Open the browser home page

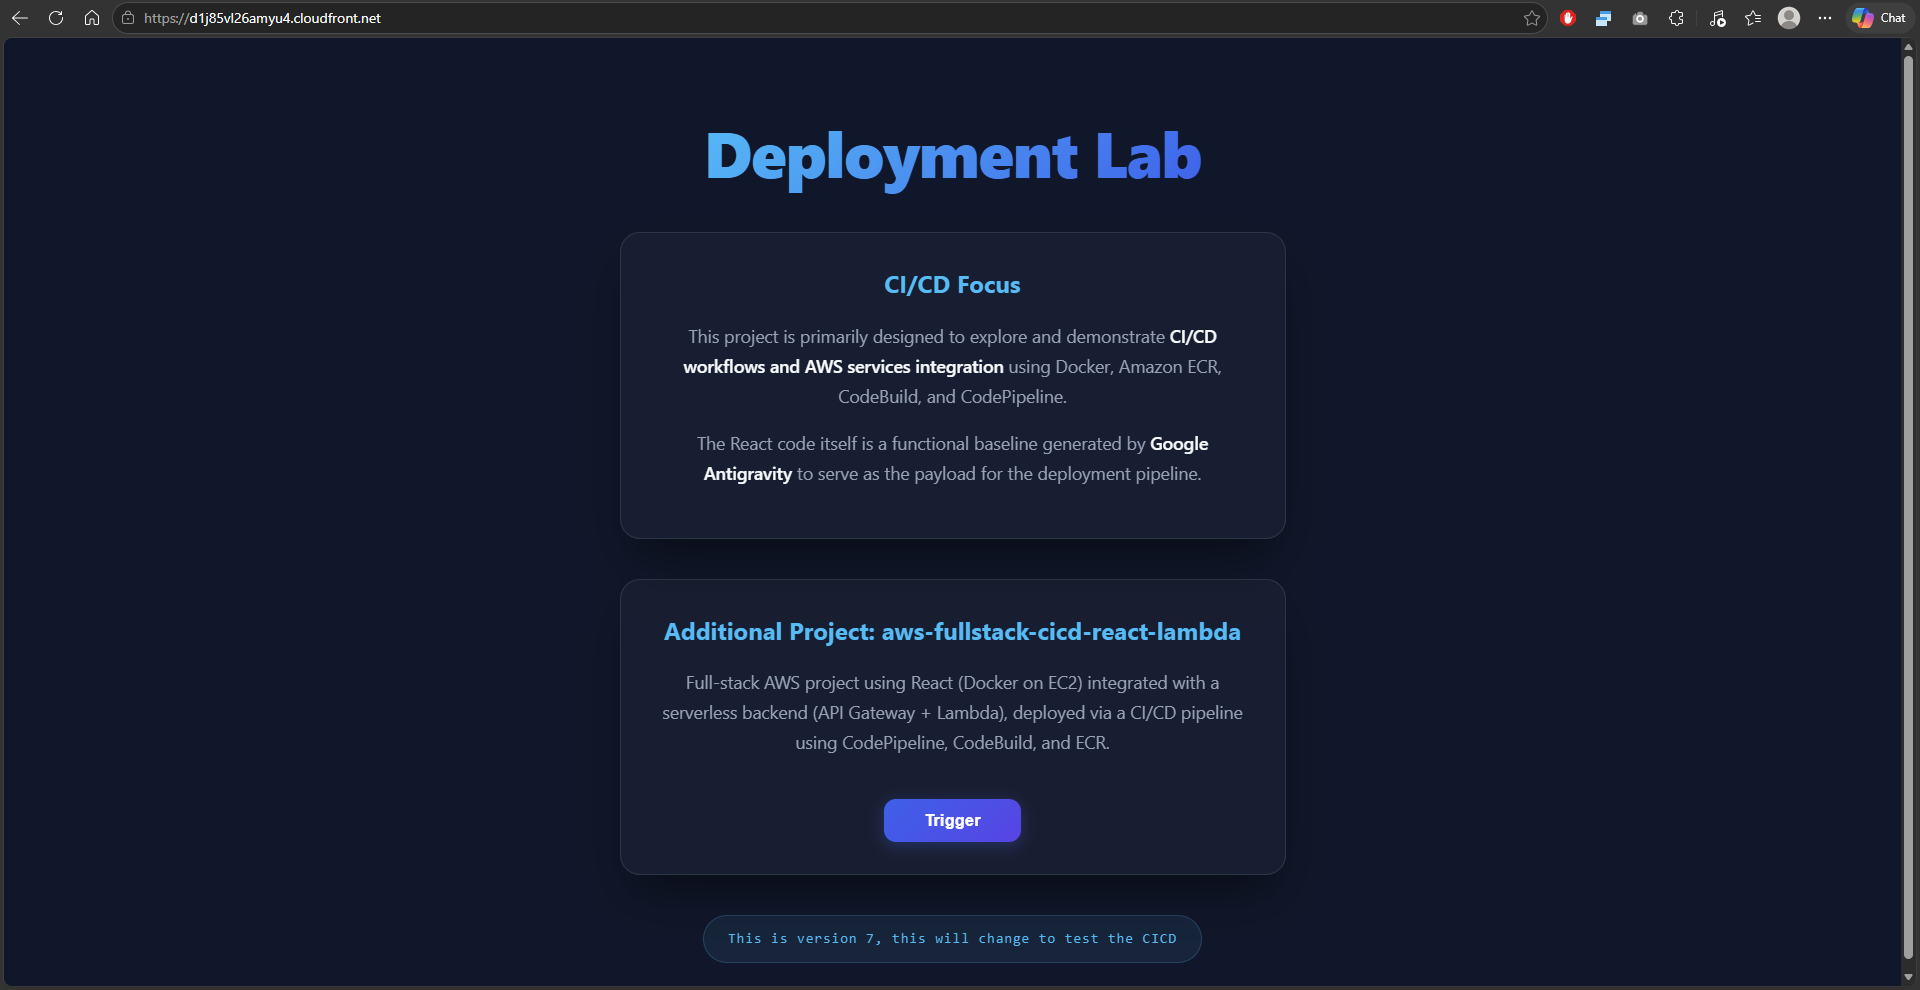(x=92, y=18)
